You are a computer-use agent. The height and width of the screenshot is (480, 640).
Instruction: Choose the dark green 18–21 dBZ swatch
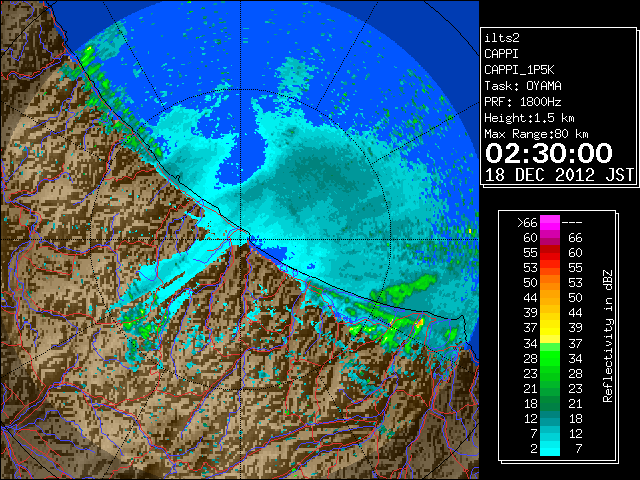[550, 404]
